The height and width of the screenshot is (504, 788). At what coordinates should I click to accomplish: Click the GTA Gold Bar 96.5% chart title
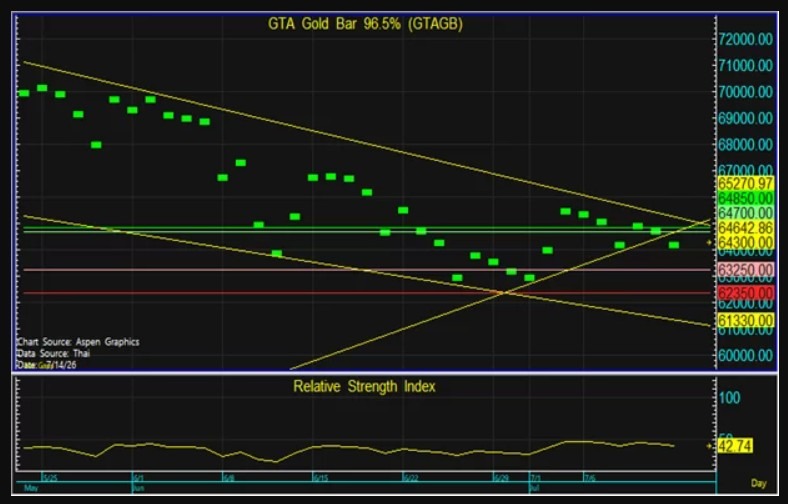[365, 24]
